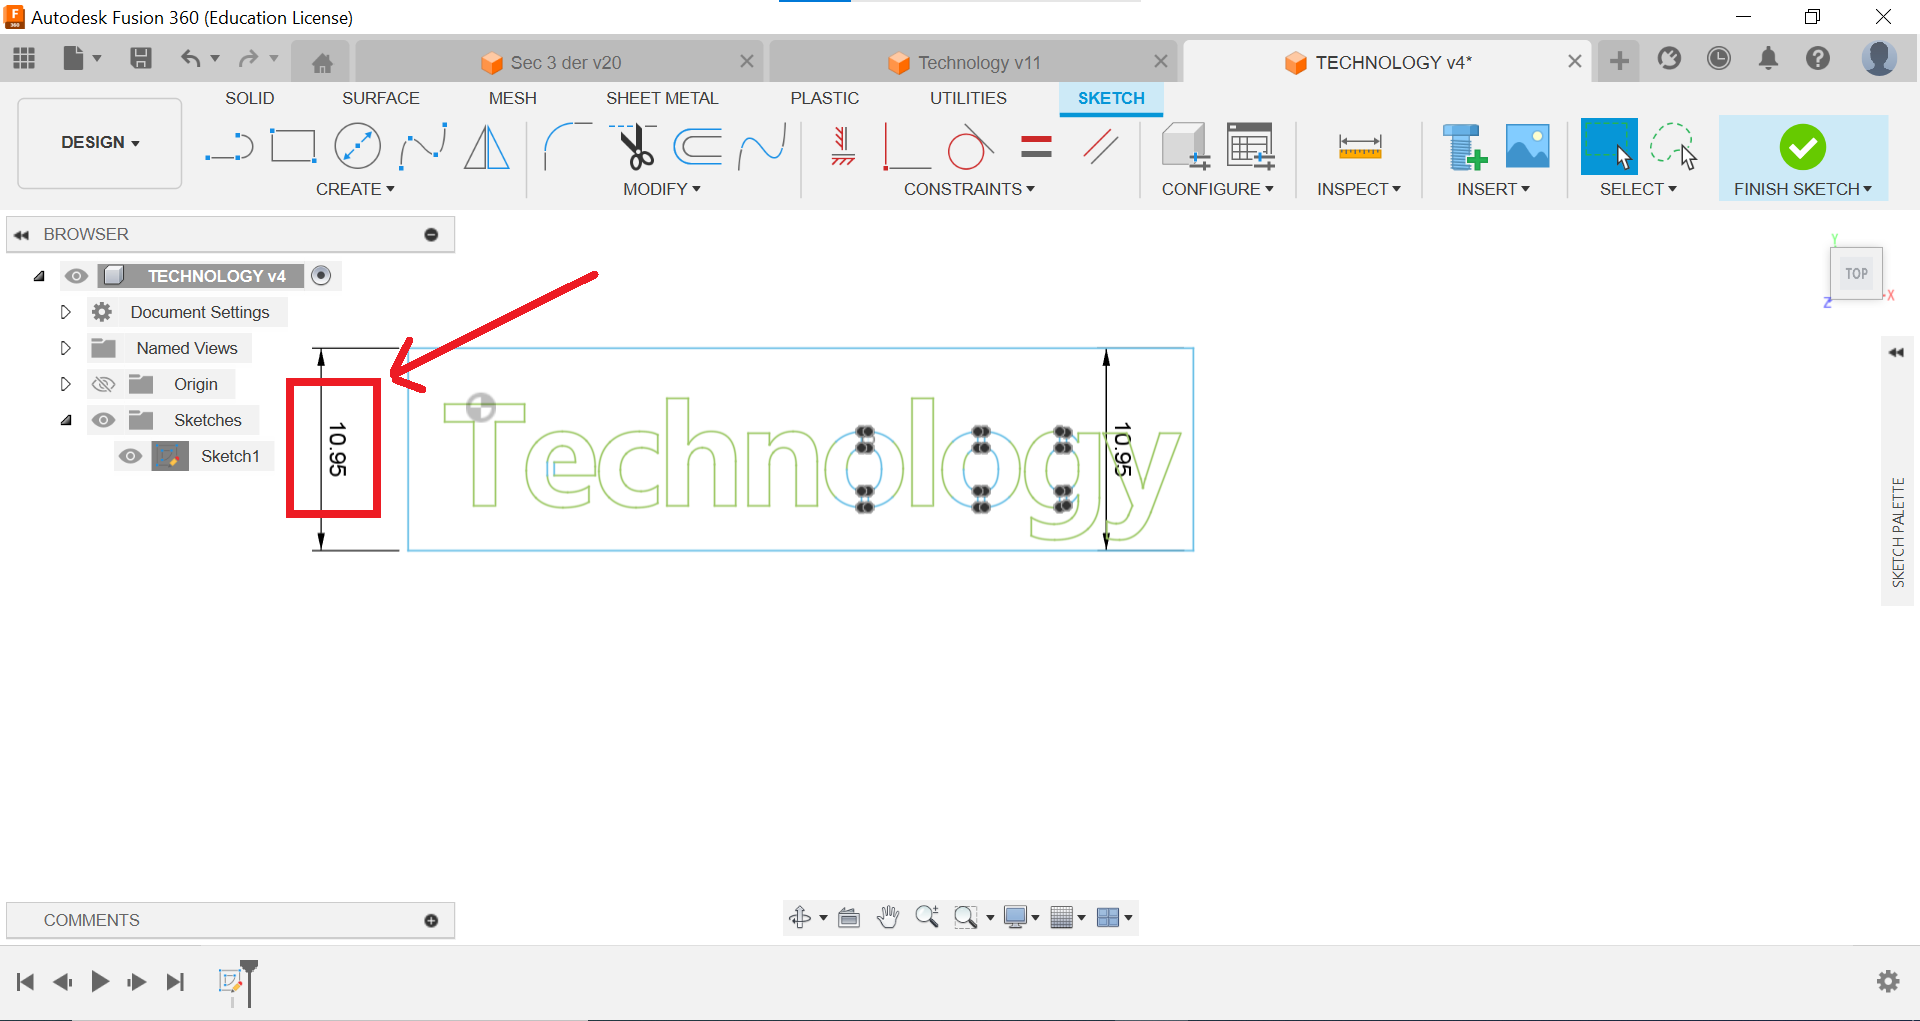Viewport: 1920px width, 1021px height.
Task: Open the notifications bell
Action: 1768,59
